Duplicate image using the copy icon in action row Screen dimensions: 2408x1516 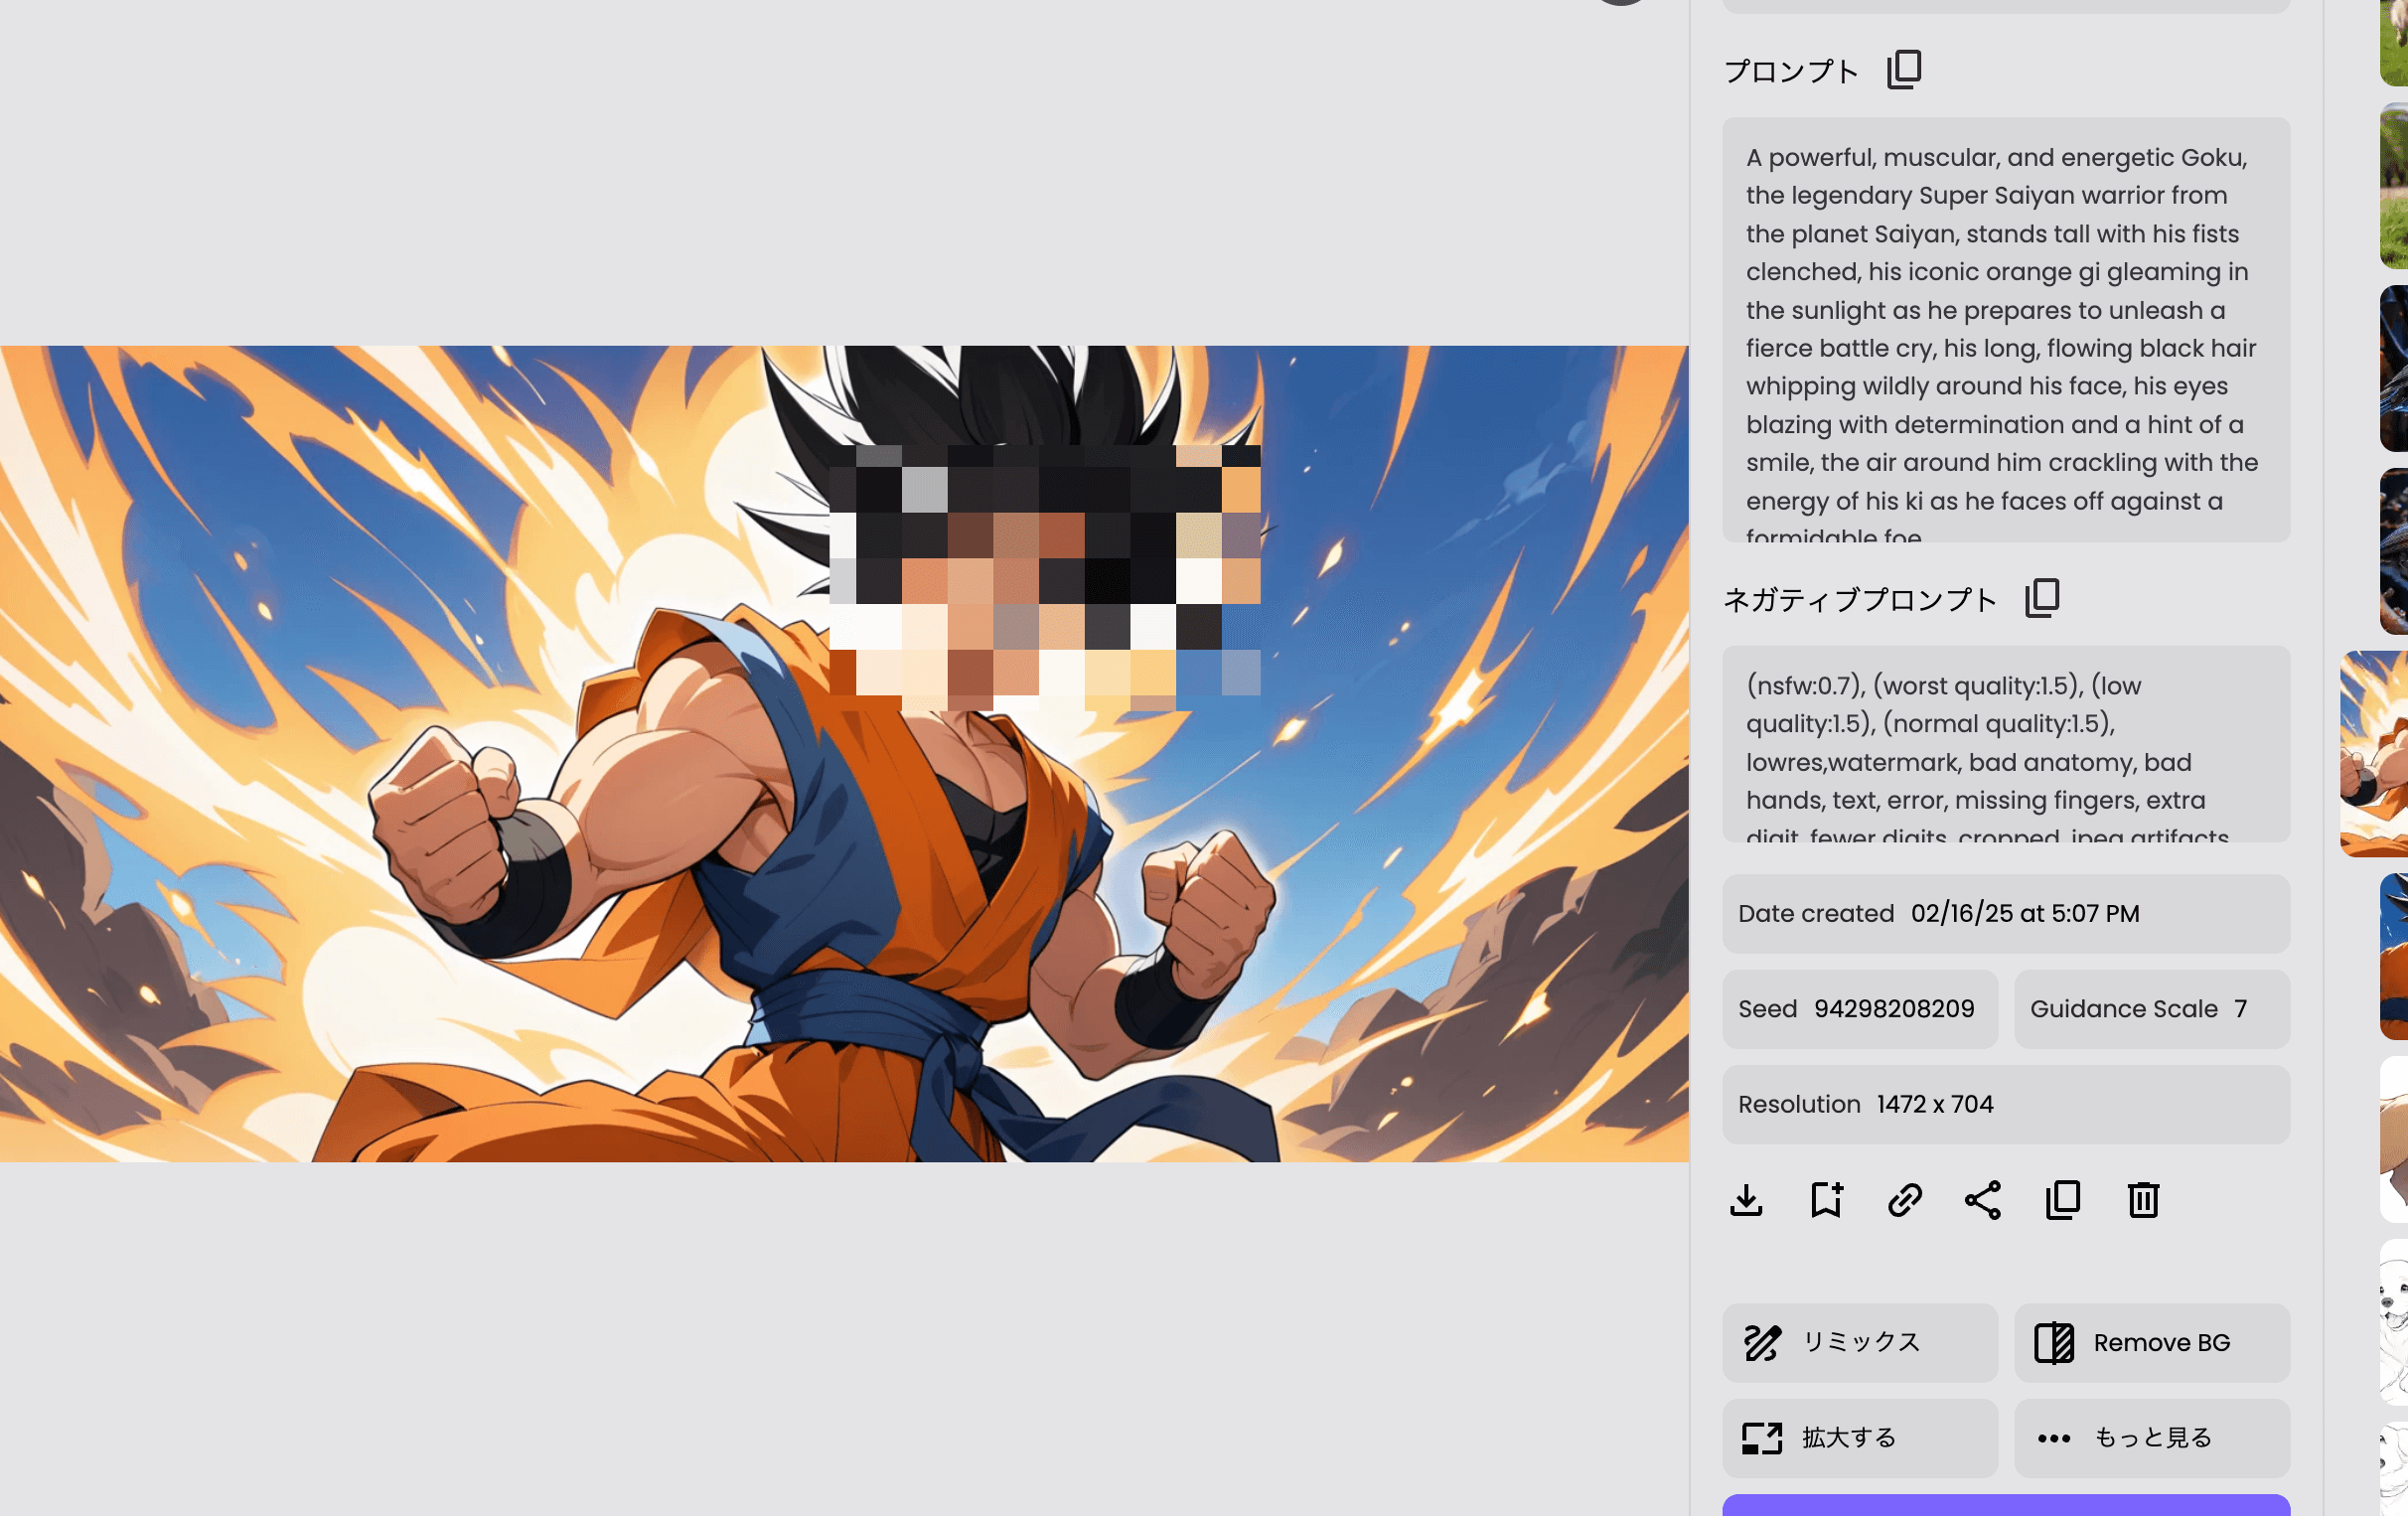point(2063,1200)
